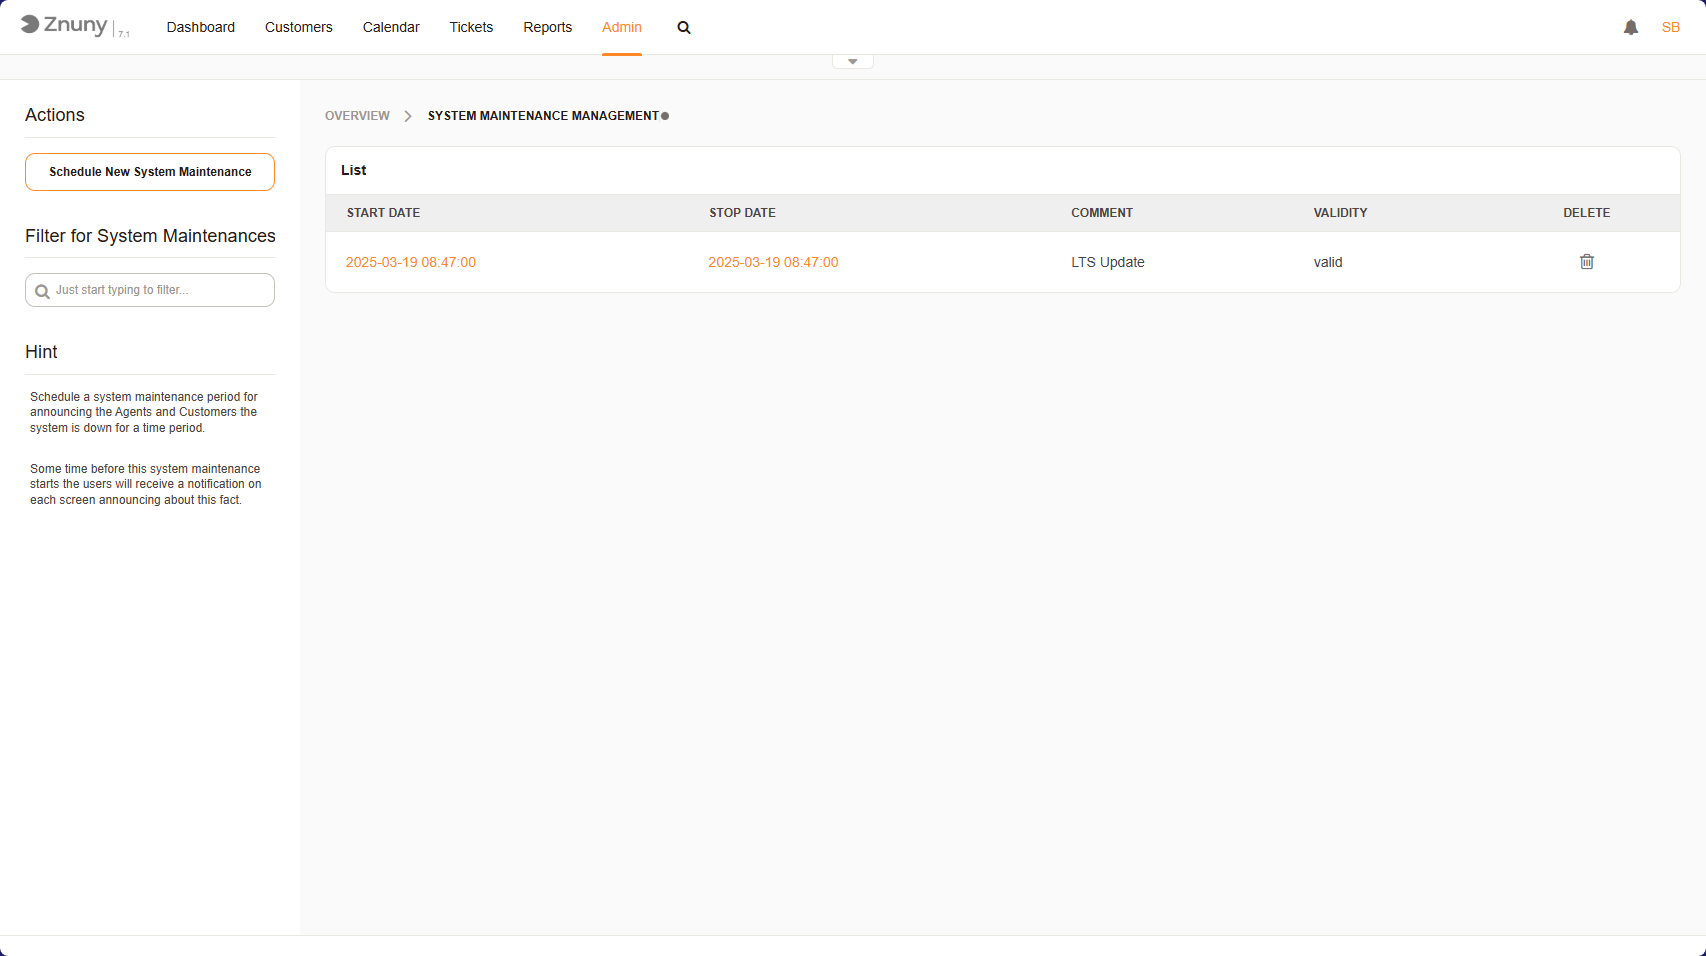Screen dimensions: 1706x956
Task: Click Schedule New System Maintenance
Action: pyautogui.click(x=149, y=172)
